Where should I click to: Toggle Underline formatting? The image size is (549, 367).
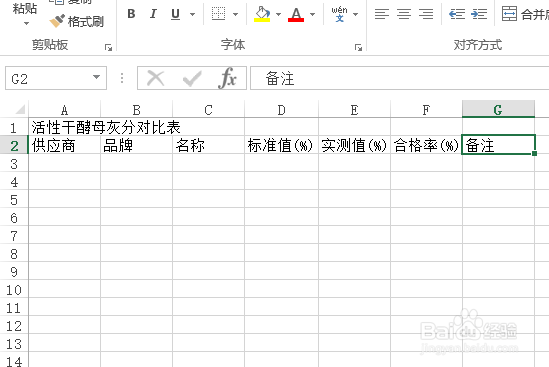point(175,14)
